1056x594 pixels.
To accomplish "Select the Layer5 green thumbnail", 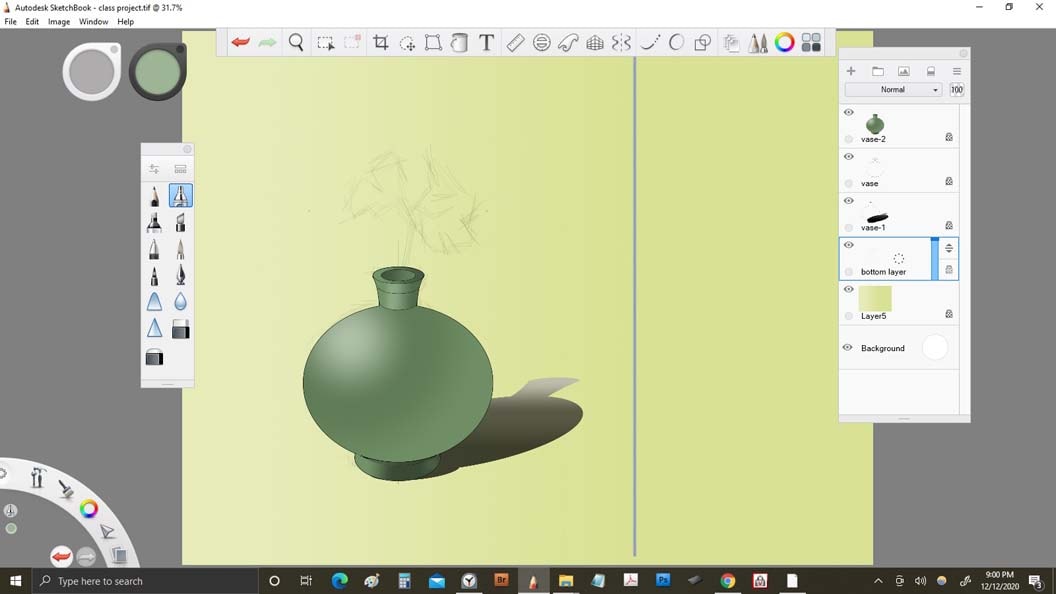I will click(x=875, y=299).
